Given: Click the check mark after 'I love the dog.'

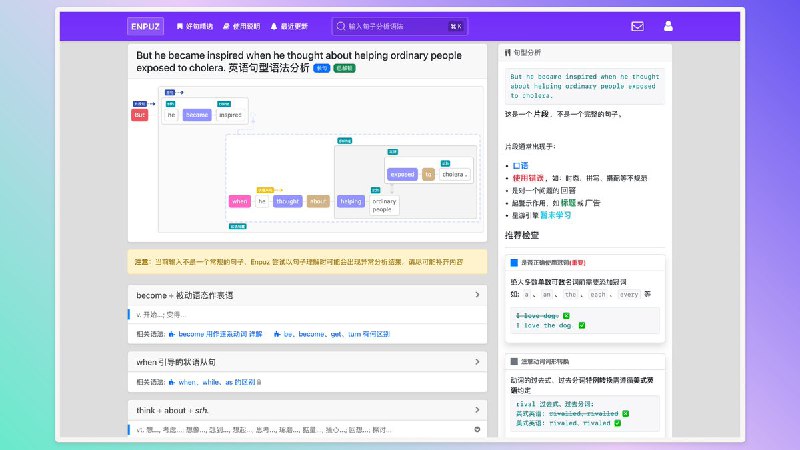Looking at the screenshot, I should pos(582,325).
